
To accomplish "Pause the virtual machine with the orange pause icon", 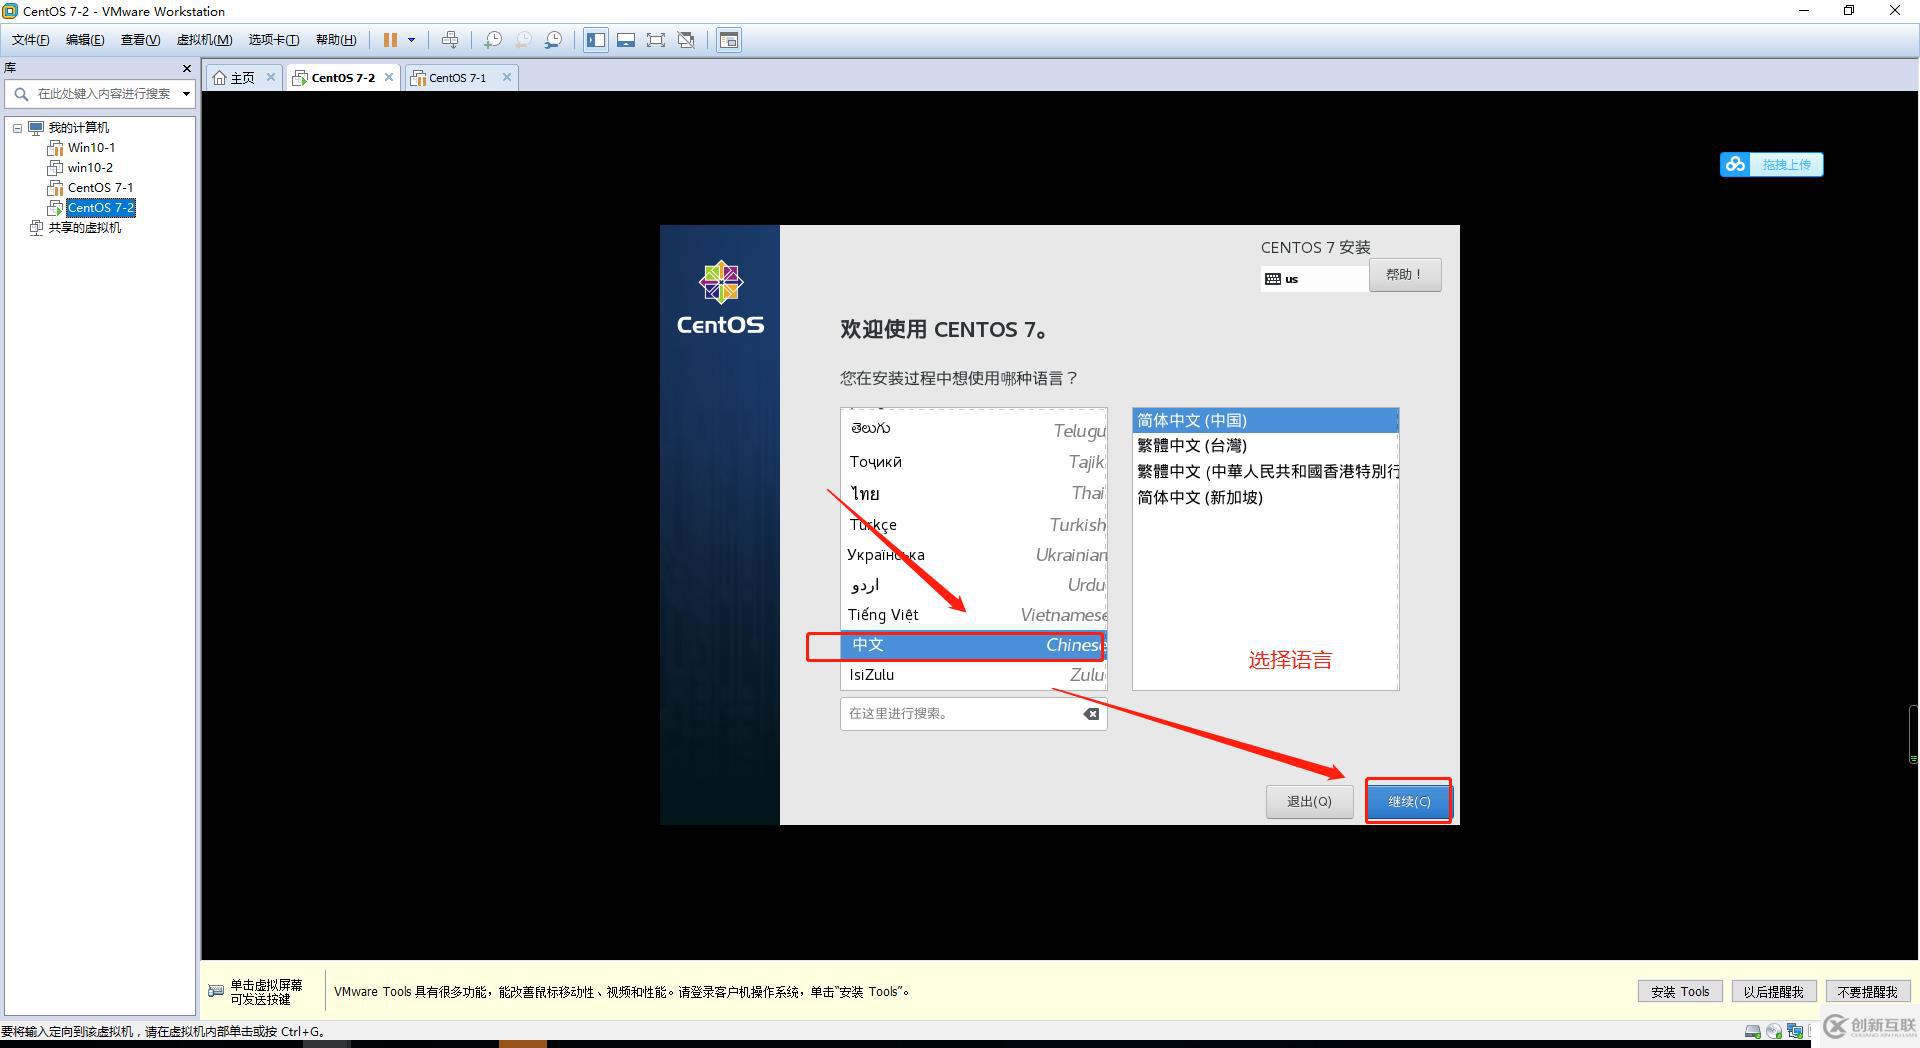I will click(x=390, y=40).
